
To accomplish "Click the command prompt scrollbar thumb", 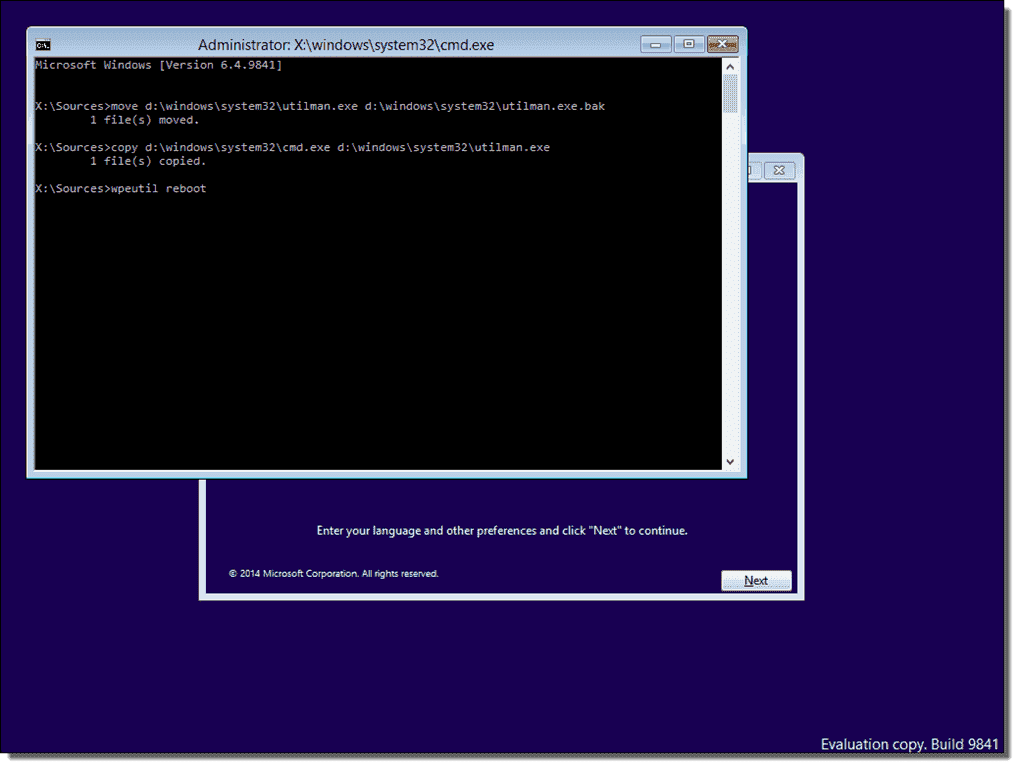I will pyautogui.click(x=730, y=94).
